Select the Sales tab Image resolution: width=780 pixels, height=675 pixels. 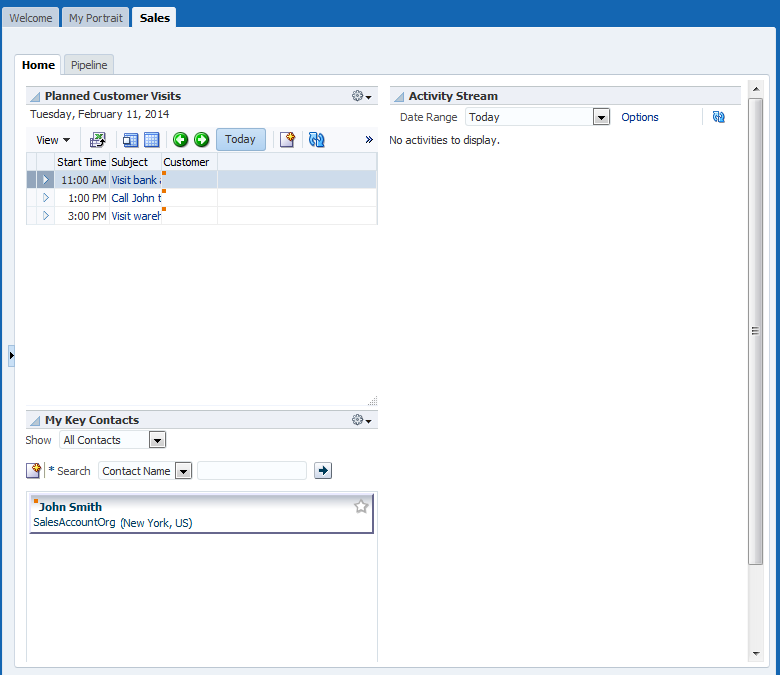click(x=155, y=18)
